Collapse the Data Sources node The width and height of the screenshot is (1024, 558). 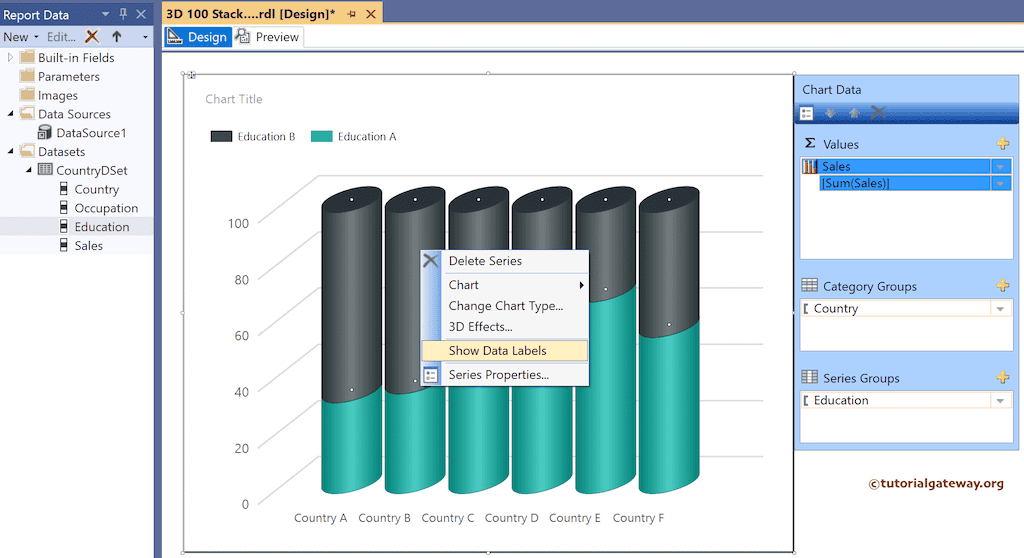click(10, 114)
